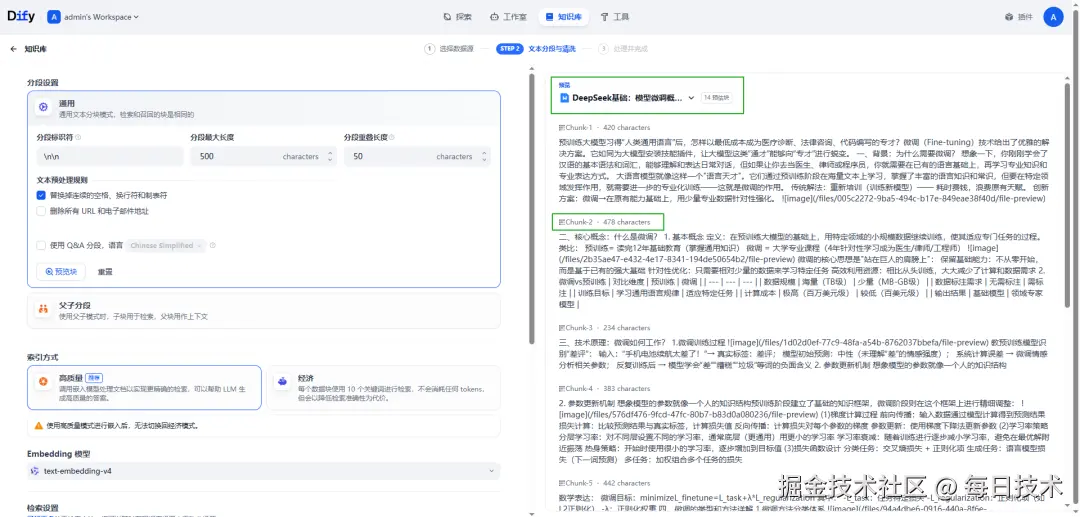Click the Dify logo

click(x=21, y=17)
